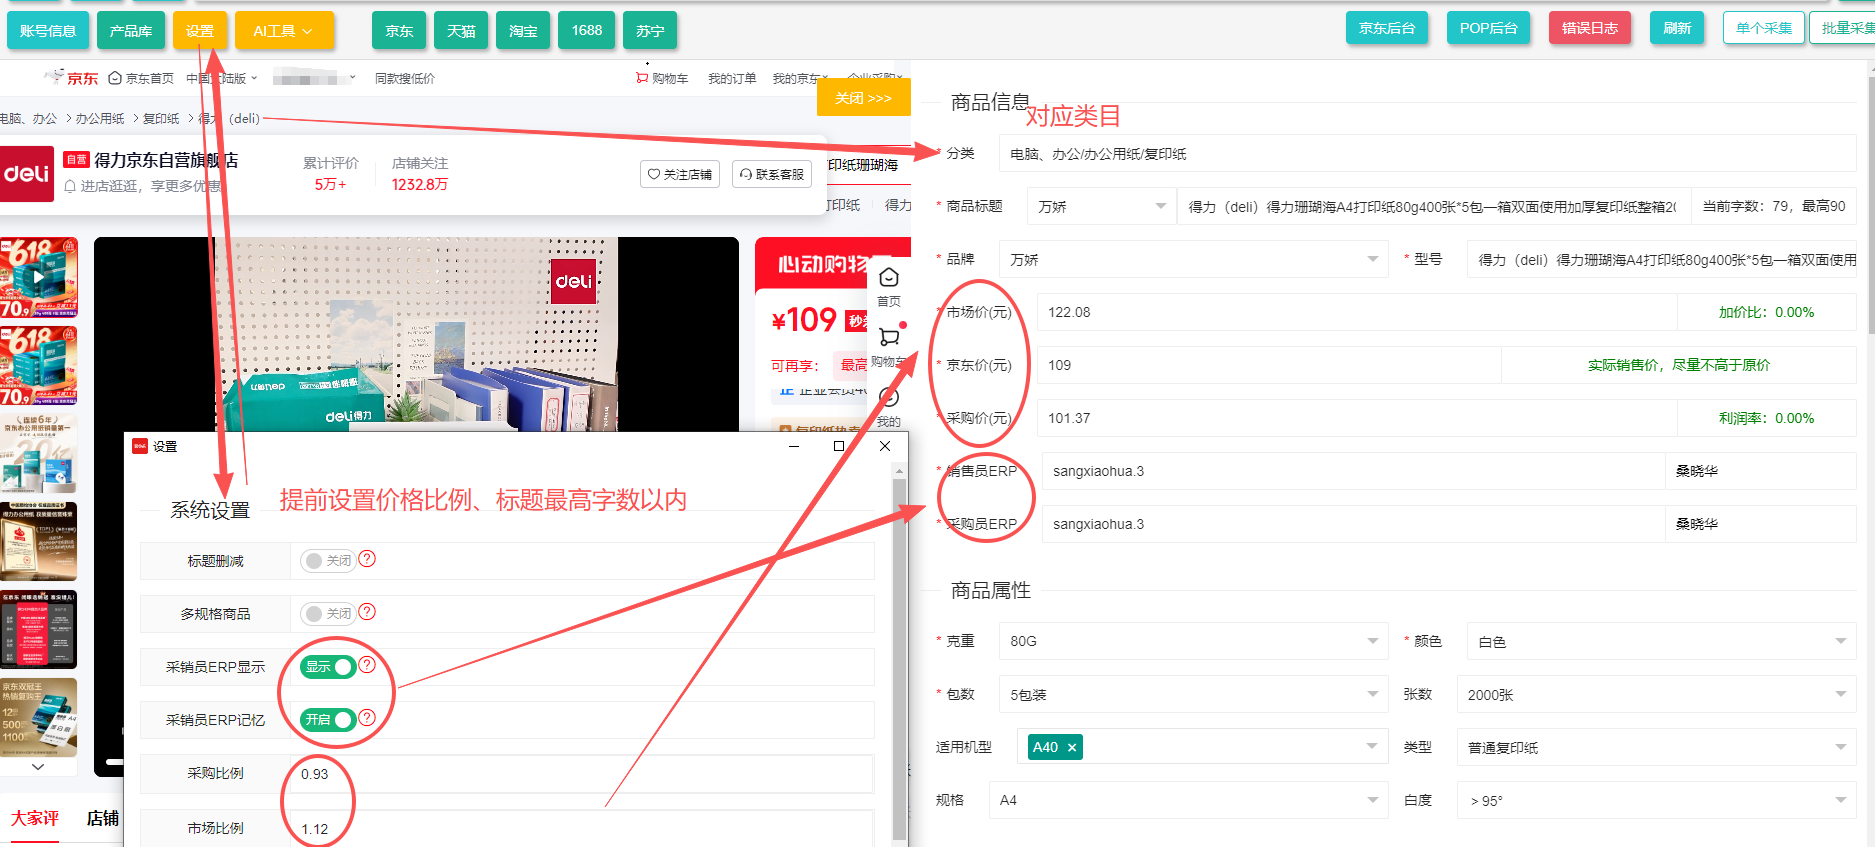
Task: Open the 账号信息 tab
Action: click(48, 31)
